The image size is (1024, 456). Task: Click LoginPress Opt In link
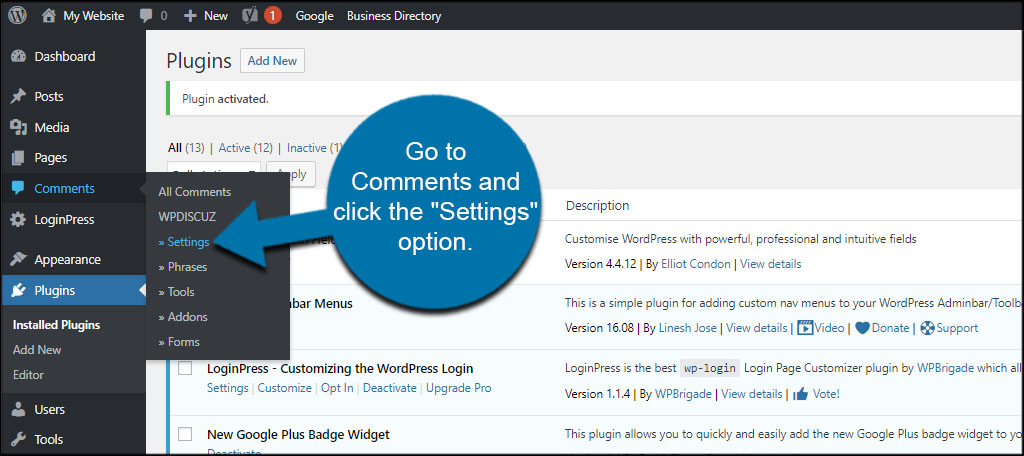pyautogui.click(x=338, y=387)
